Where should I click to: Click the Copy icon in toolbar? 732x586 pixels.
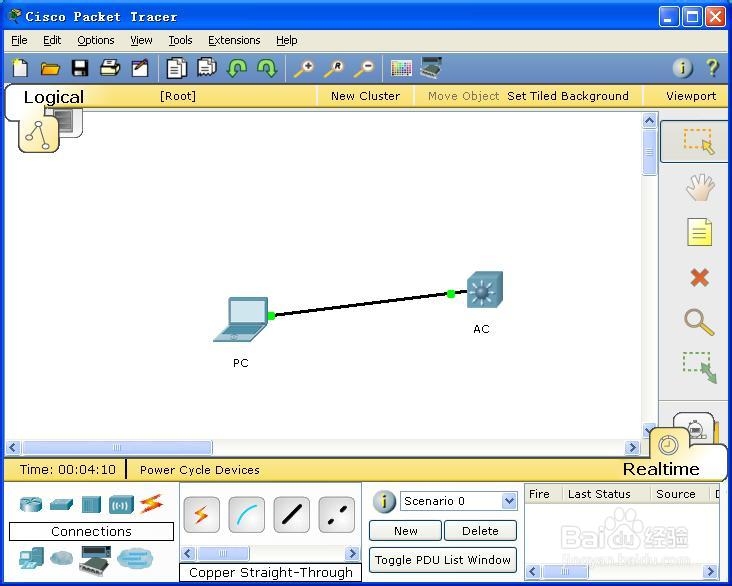tap(176, 68)
